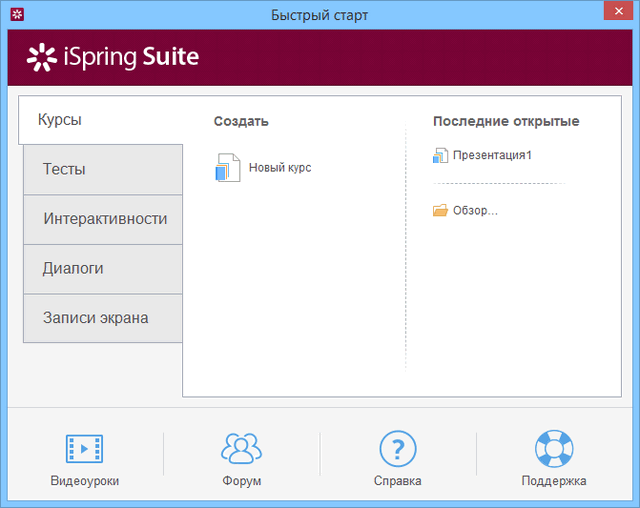Click the Форум label
The width and height of the screenshot is (640, 508).
242,481
